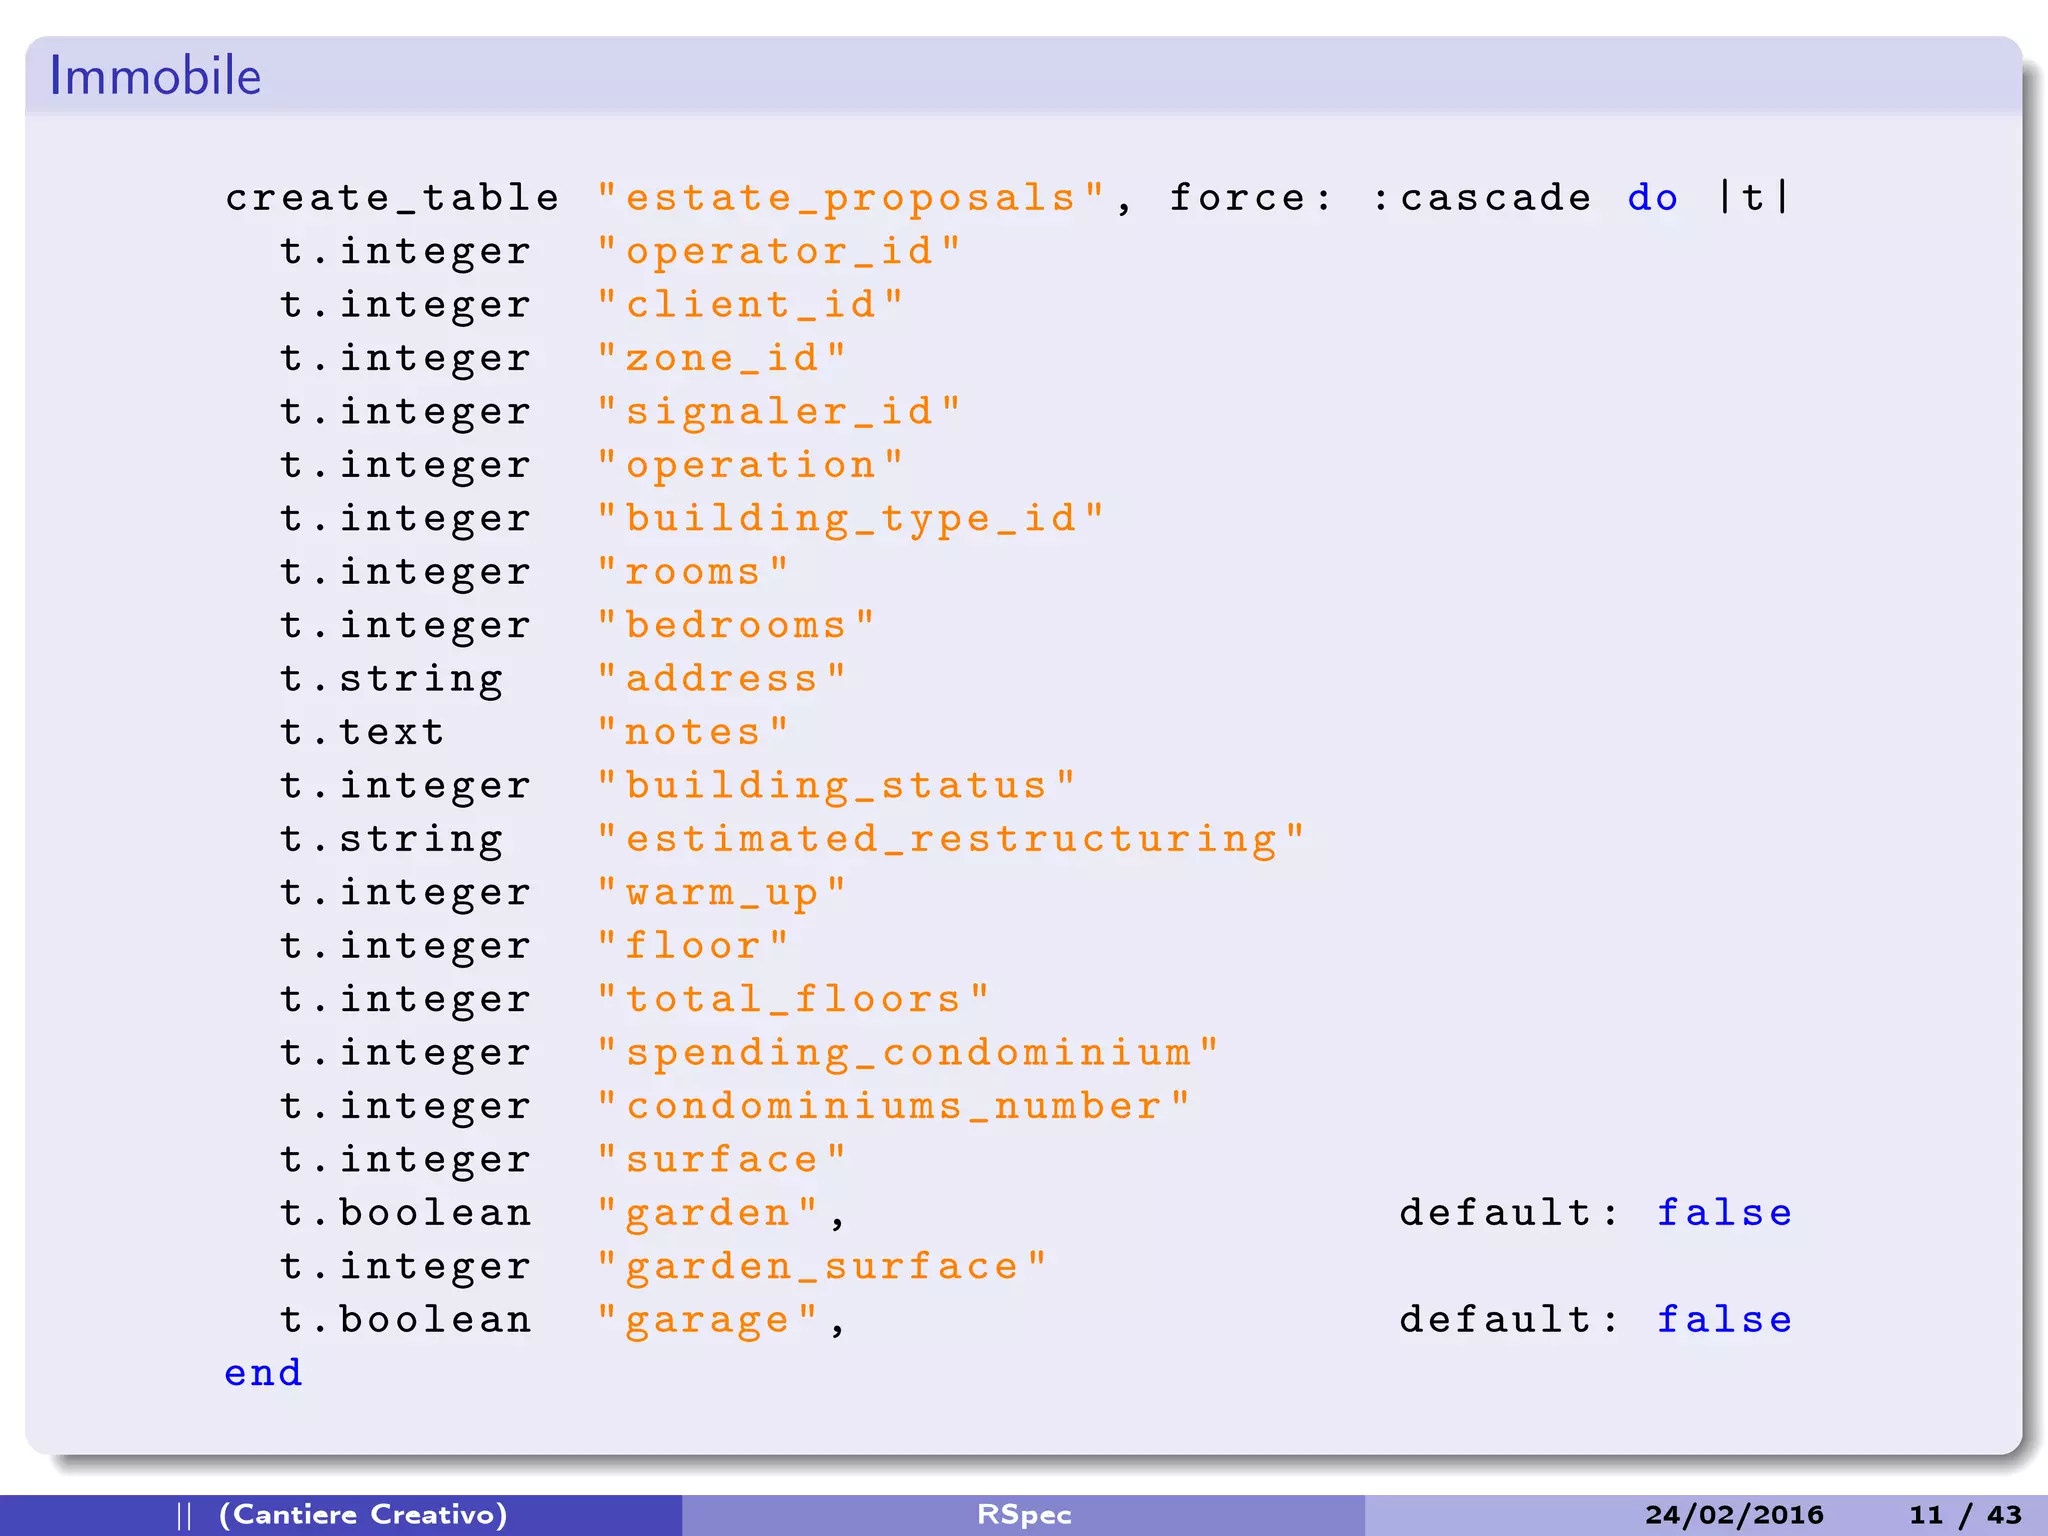Select the "operator_id" column name
Viewport: 2048px width, 1536px height.
coord(779,252)
